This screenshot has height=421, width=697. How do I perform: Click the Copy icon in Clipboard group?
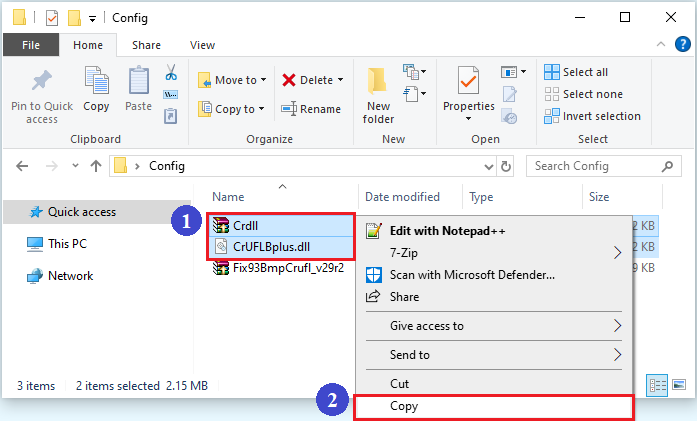97,82
